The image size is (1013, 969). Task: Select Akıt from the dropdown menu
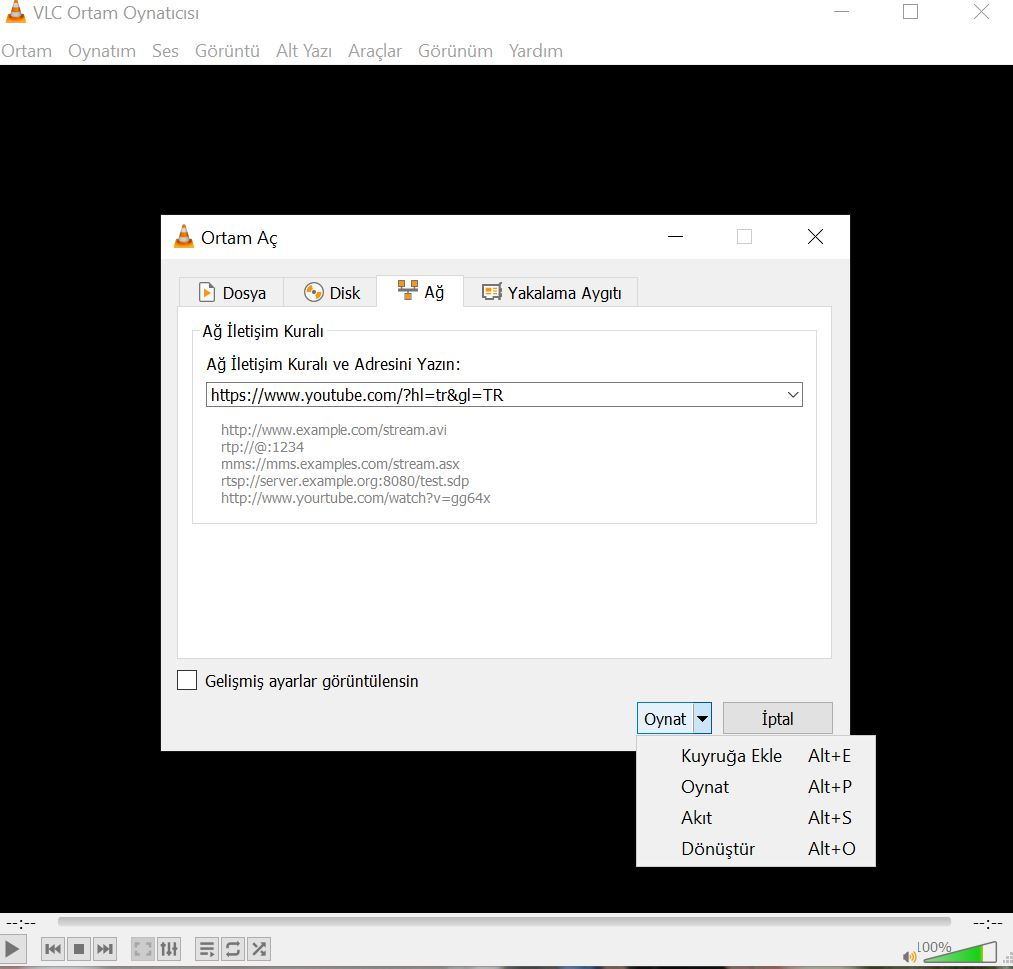(756, 818)
